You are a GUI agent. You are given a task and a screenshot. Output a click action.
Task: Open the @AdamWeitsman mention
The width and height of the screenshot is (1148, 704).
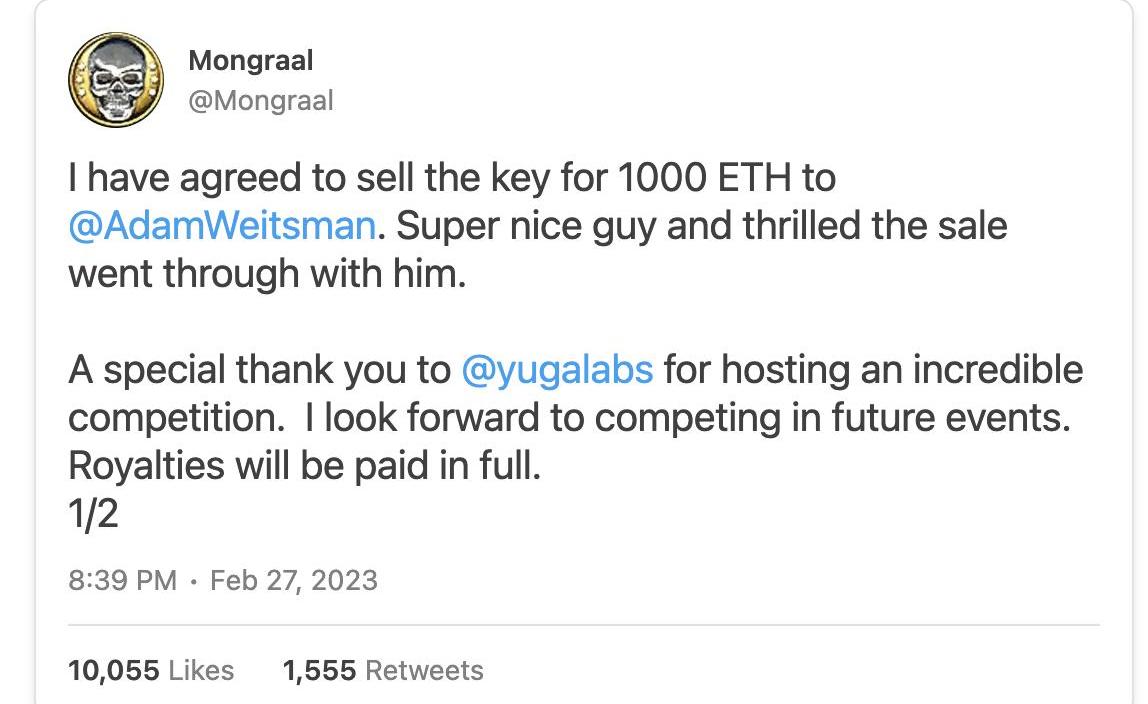pos(222,226)
